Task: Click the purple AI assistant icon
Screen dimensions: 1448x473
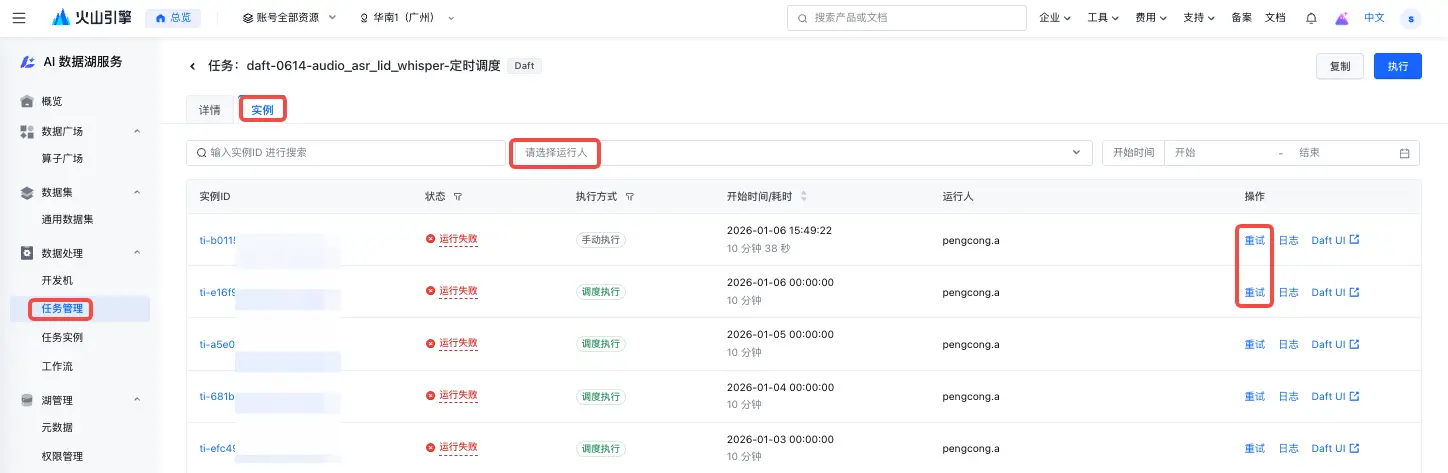Action: [1342, 18]
